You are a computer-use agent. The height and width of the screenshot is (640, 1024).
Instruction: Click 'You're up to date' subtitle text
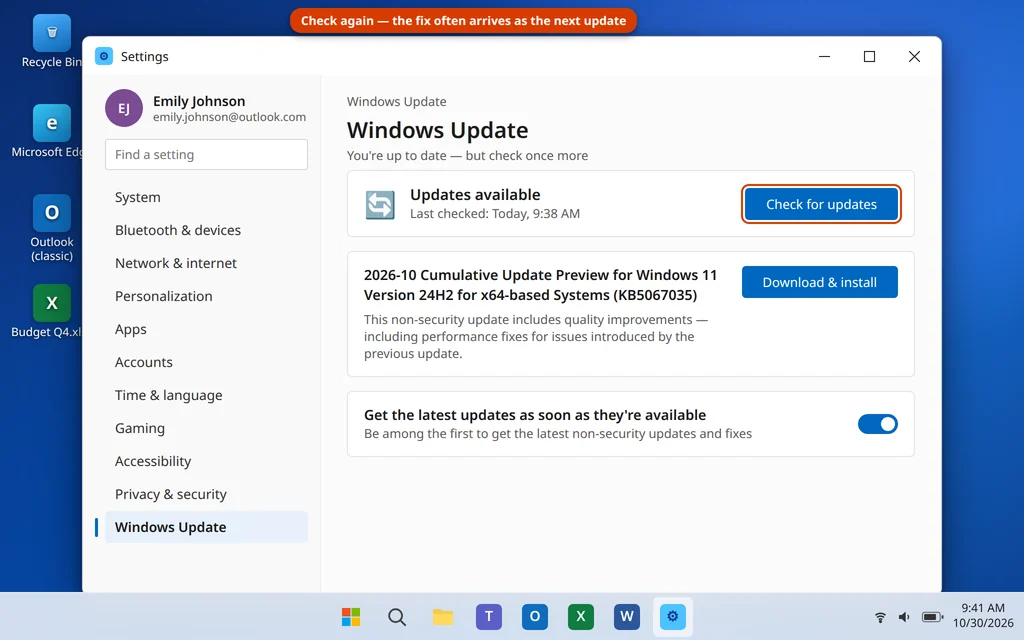(x=468, y=155)
